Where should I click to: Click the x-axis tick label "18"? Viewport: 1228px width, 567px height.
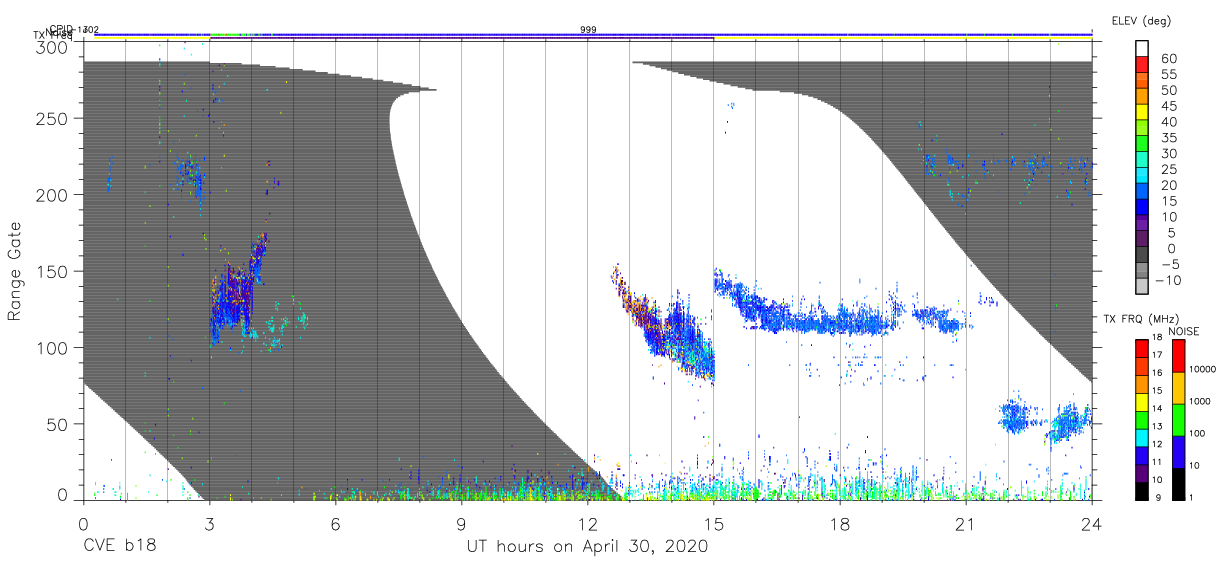(x=839, y=525)
